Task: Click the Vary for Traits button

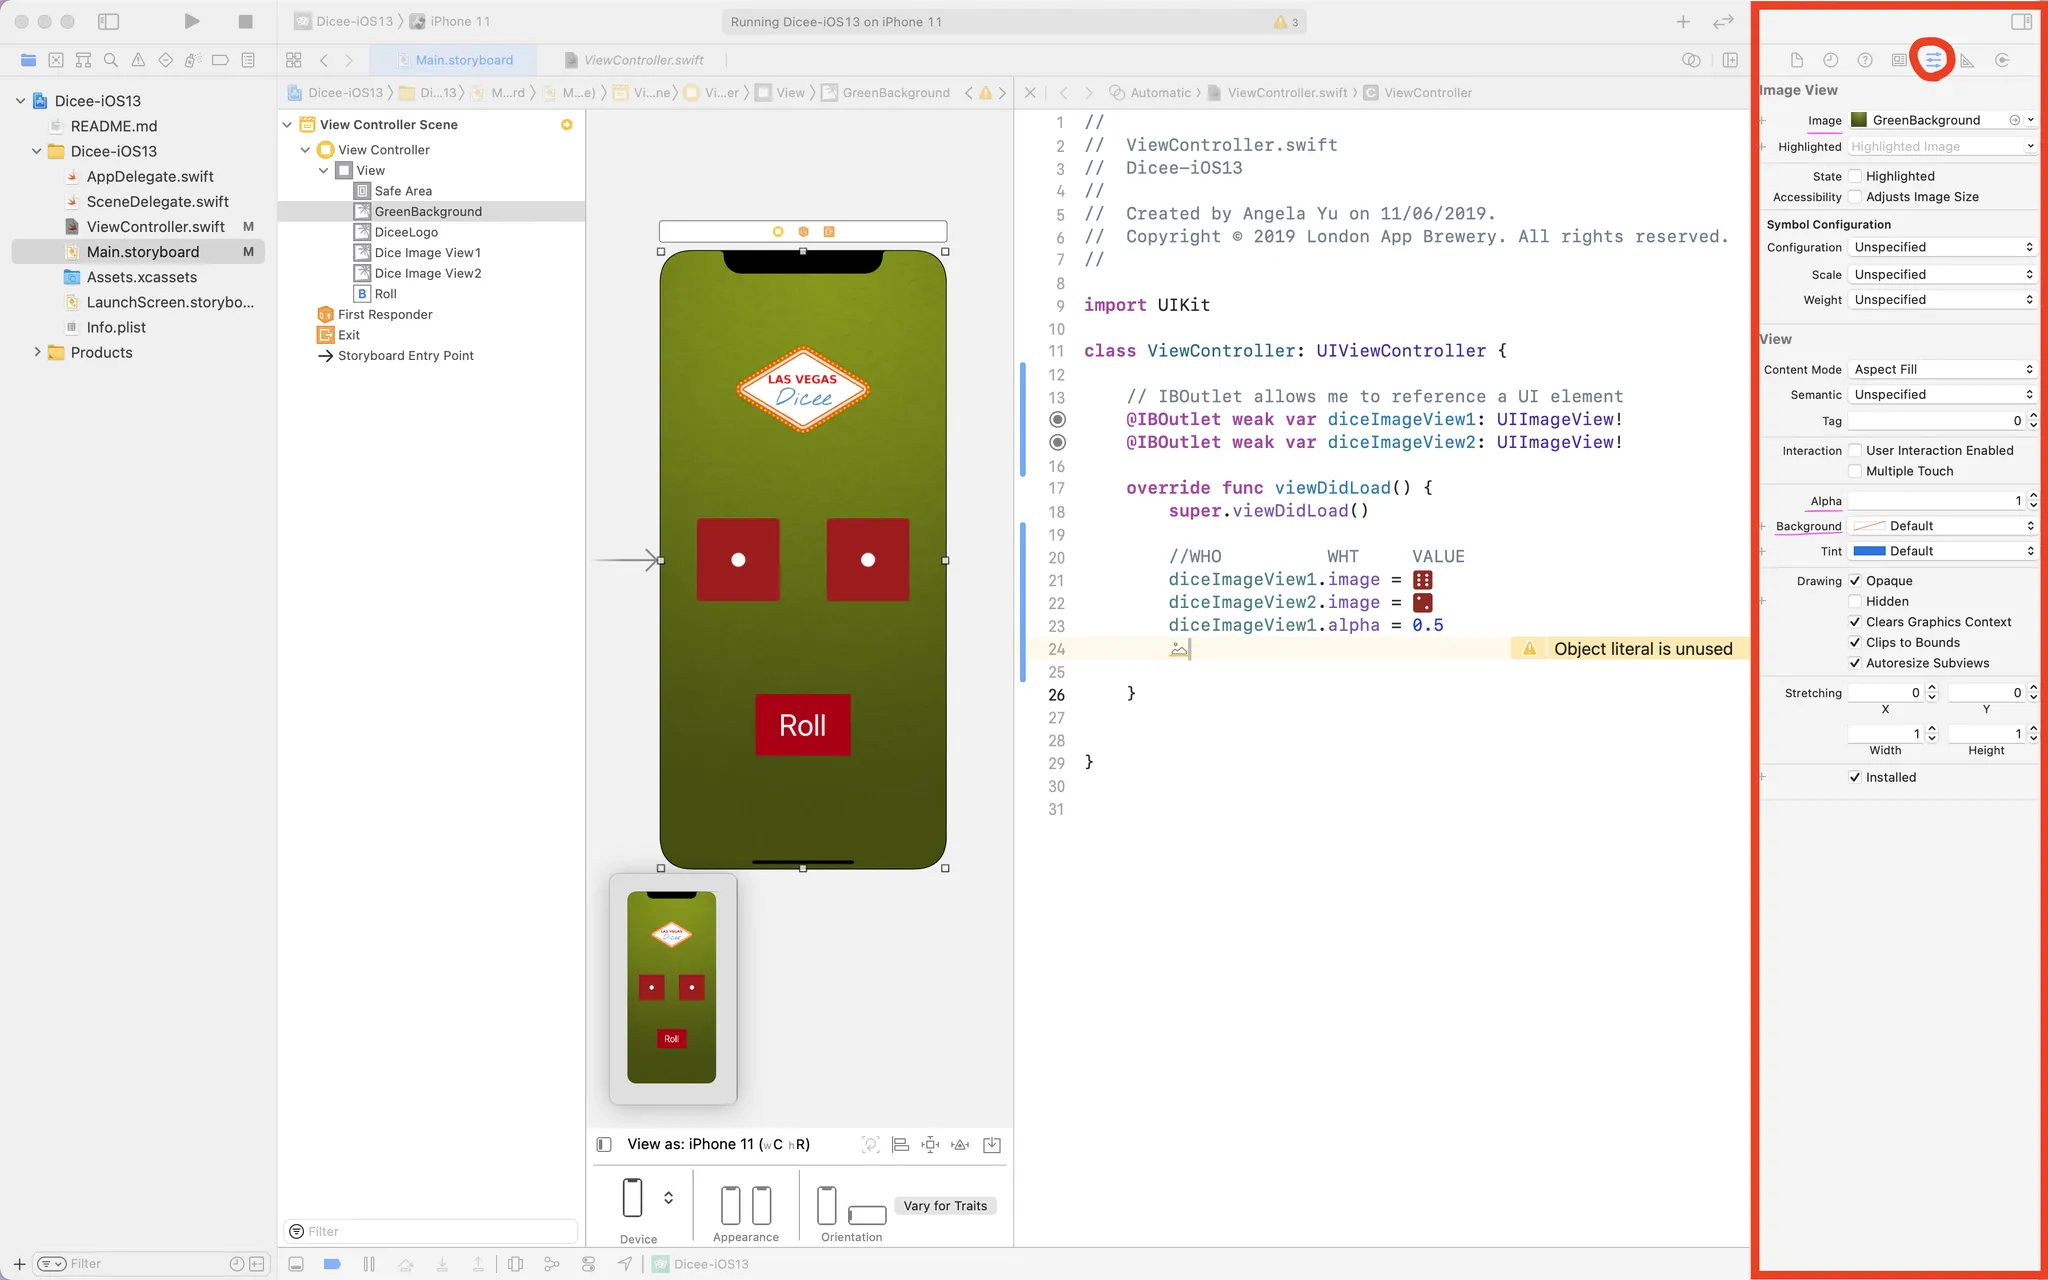Action: pos(945,1206)
